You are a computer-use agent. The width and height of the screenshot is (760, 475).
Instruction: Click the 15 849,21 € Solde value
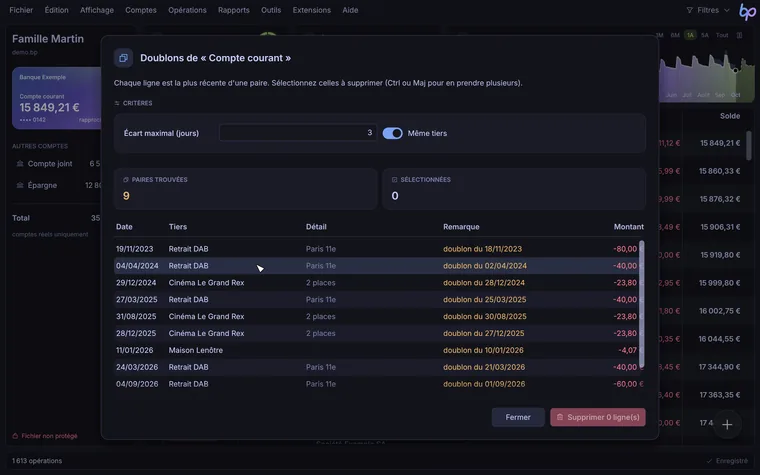[x=720, y=143]
